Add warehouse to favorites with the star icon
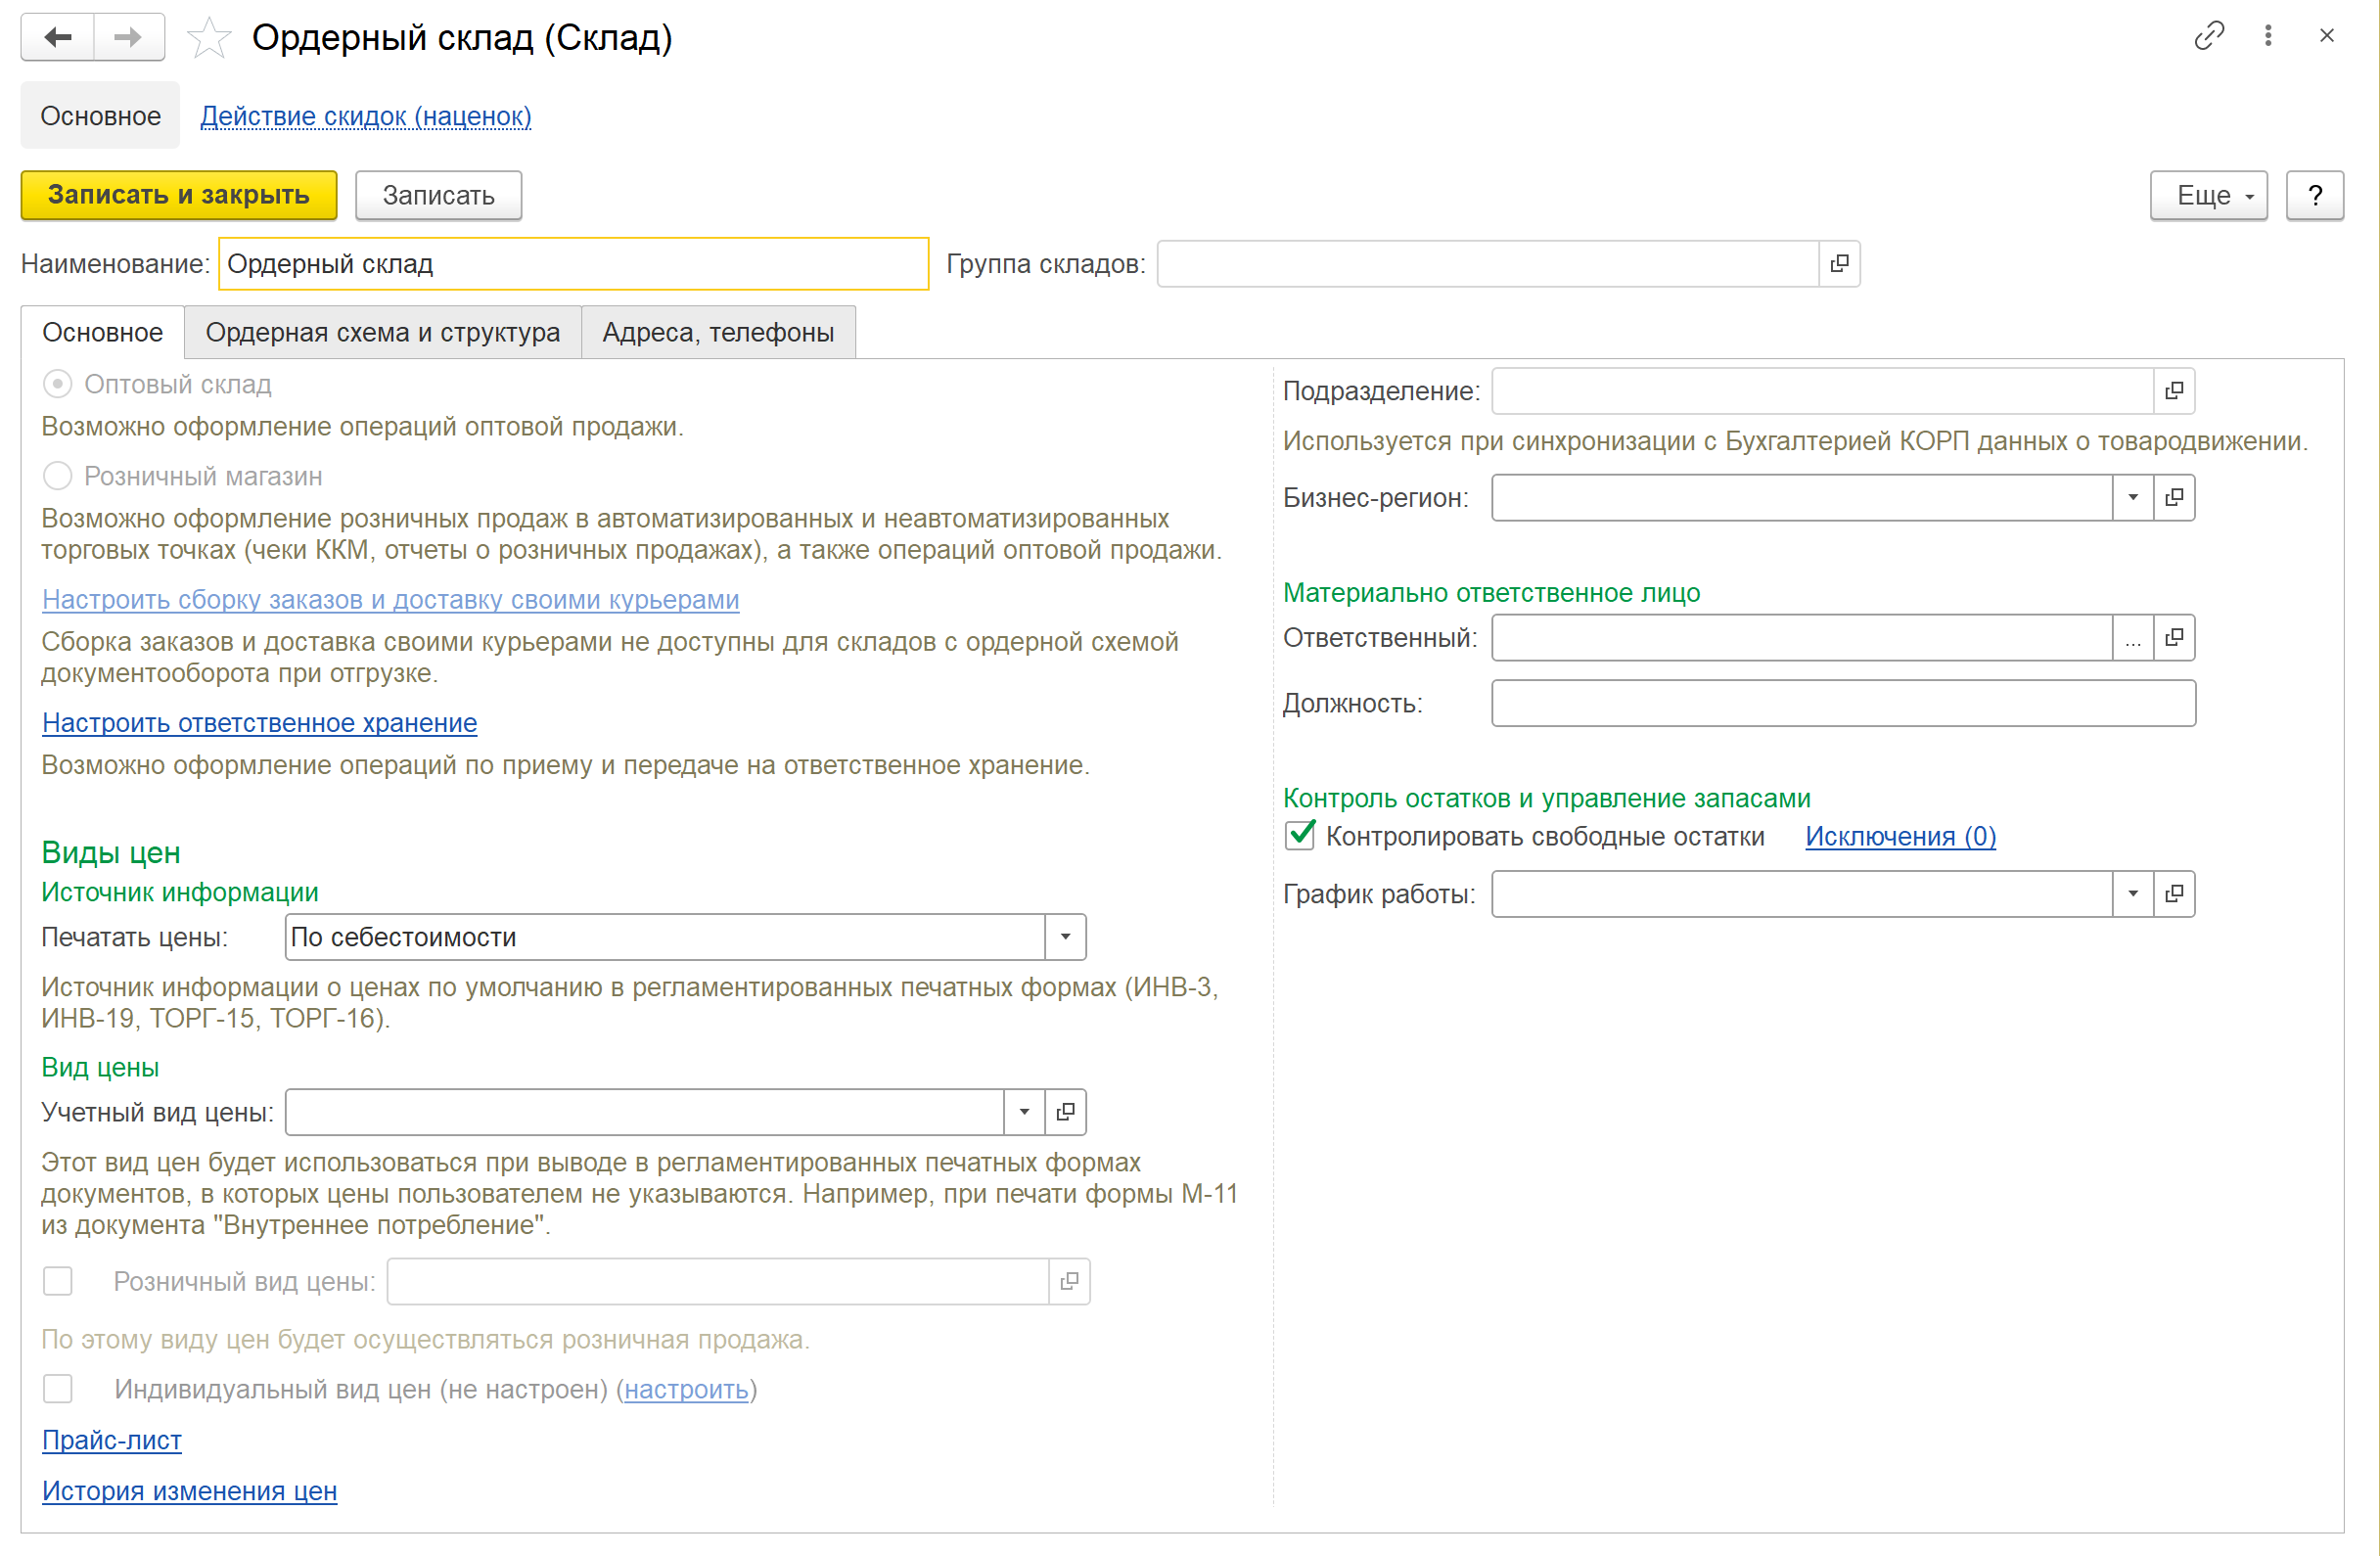 pyautogui.click(x=209, y=39)
